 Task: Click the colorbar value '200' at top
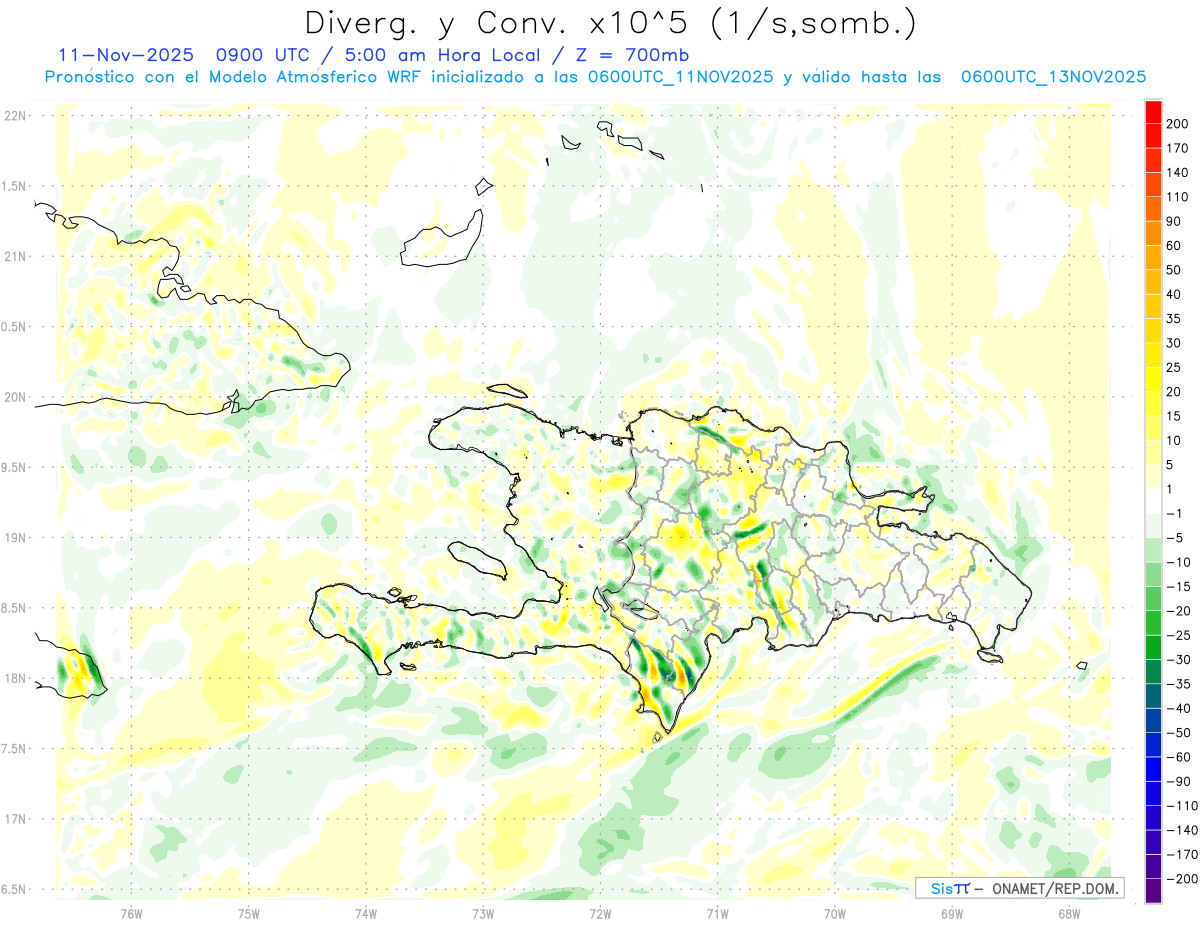click(1178, 124)
